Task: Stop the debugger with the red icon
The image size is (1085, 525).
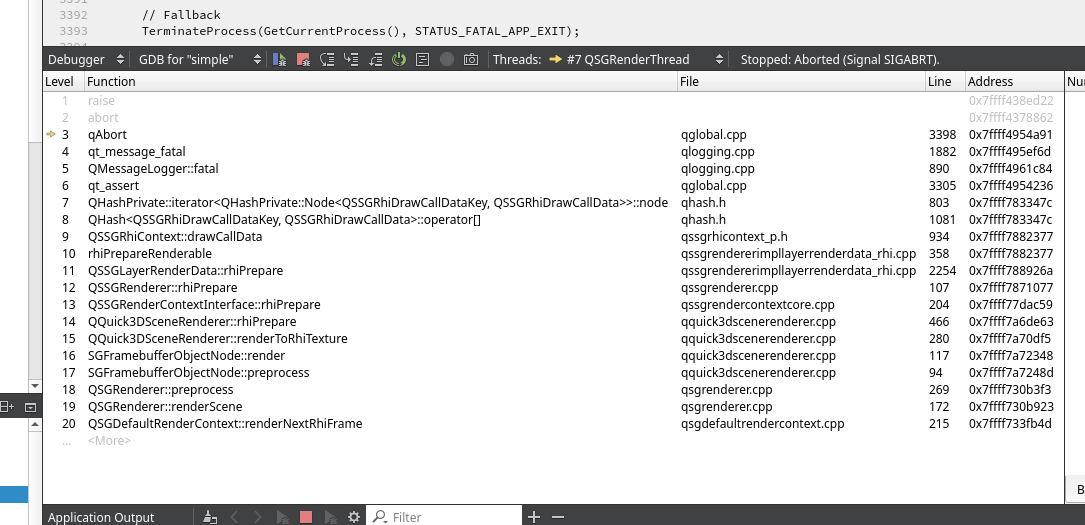Action: coord(303,60)
